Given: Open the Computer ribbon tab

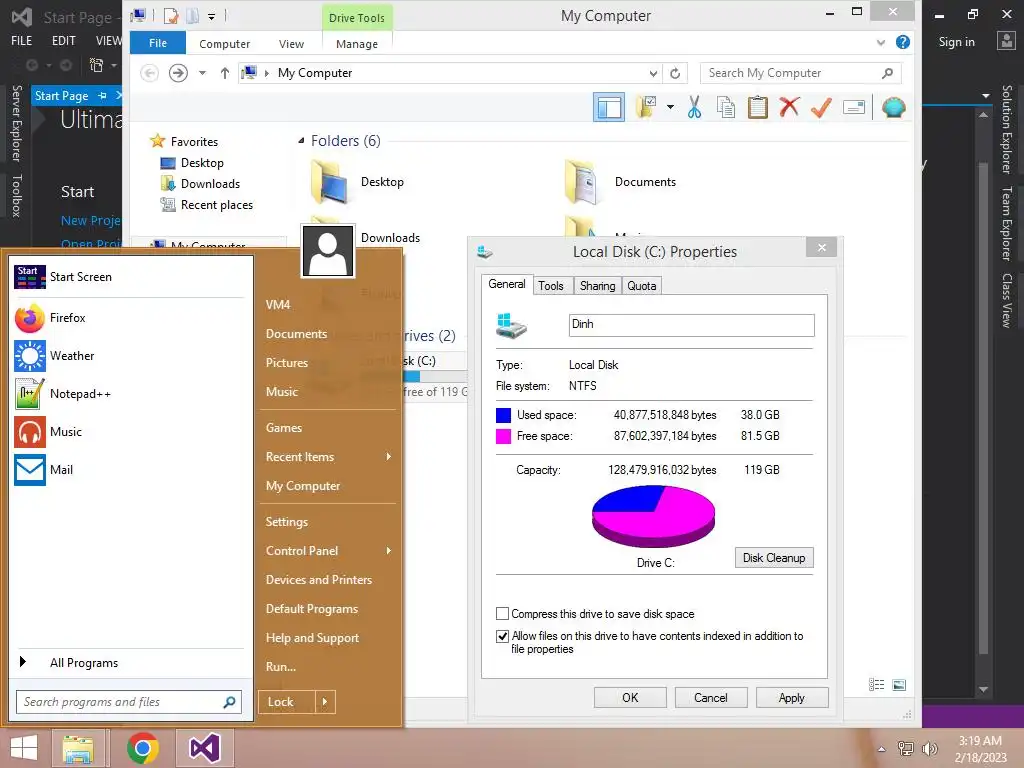Looking at the screenshot, I should coord(225,44).
